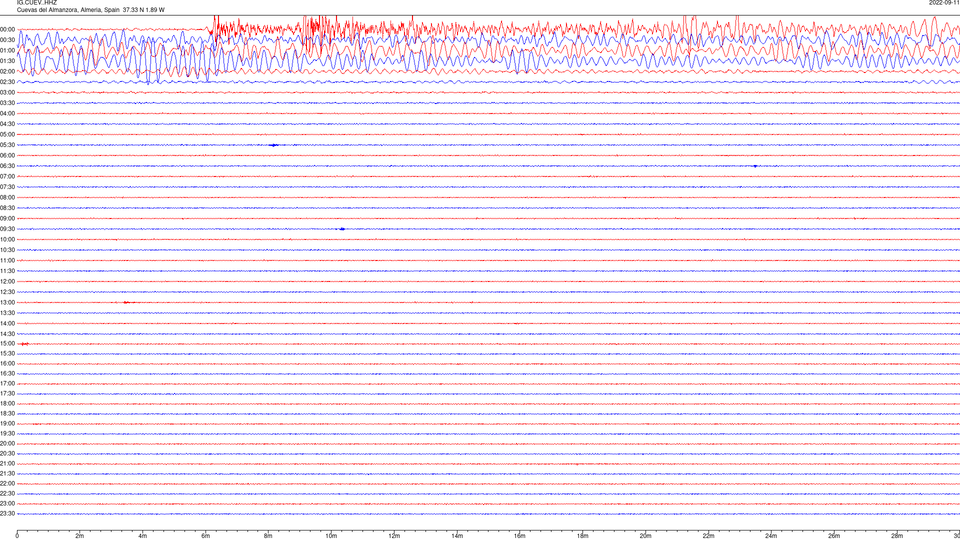Select the 22:00 trace time label
The height and width of the screenshot is (540, 960).
[7, 484]
